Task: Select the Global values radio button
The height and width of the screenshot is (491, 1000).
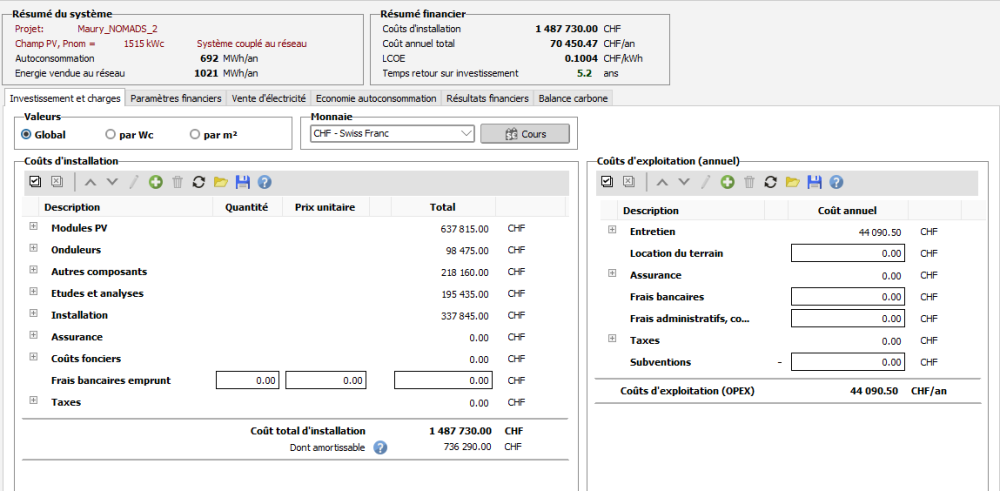Action: point(27,134)
